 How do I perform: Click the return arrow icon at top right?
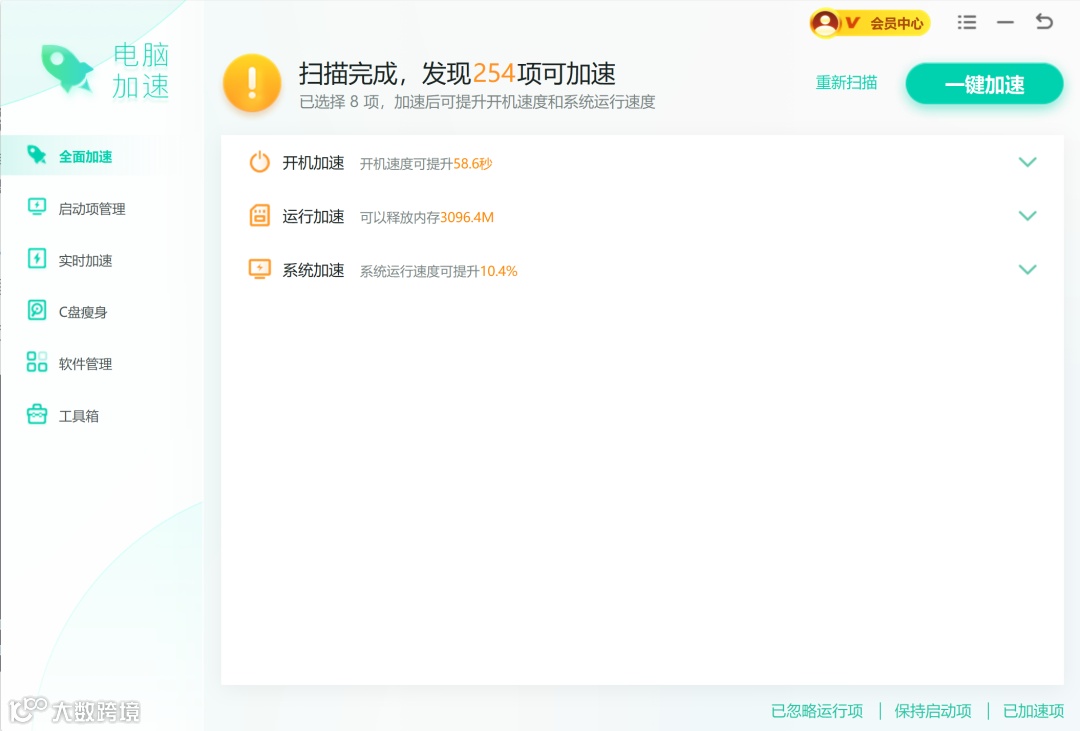1044,22
